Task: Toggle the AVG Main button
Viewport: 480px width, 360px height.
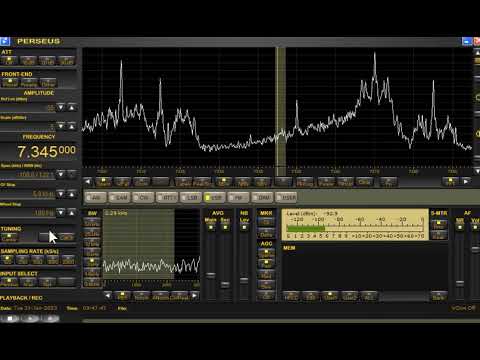Action: tap(211, 227)
